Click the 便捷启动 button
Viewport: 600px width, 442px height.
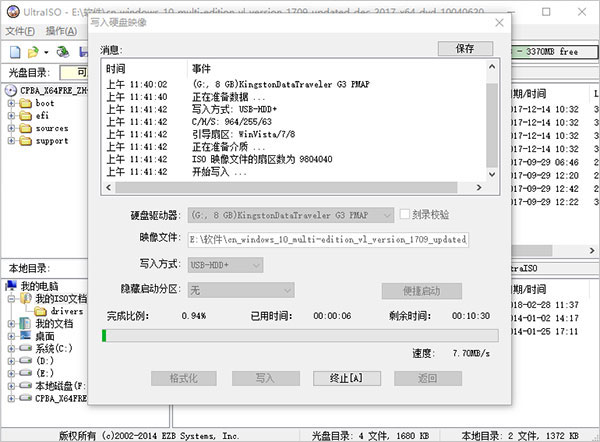point(422,291)
